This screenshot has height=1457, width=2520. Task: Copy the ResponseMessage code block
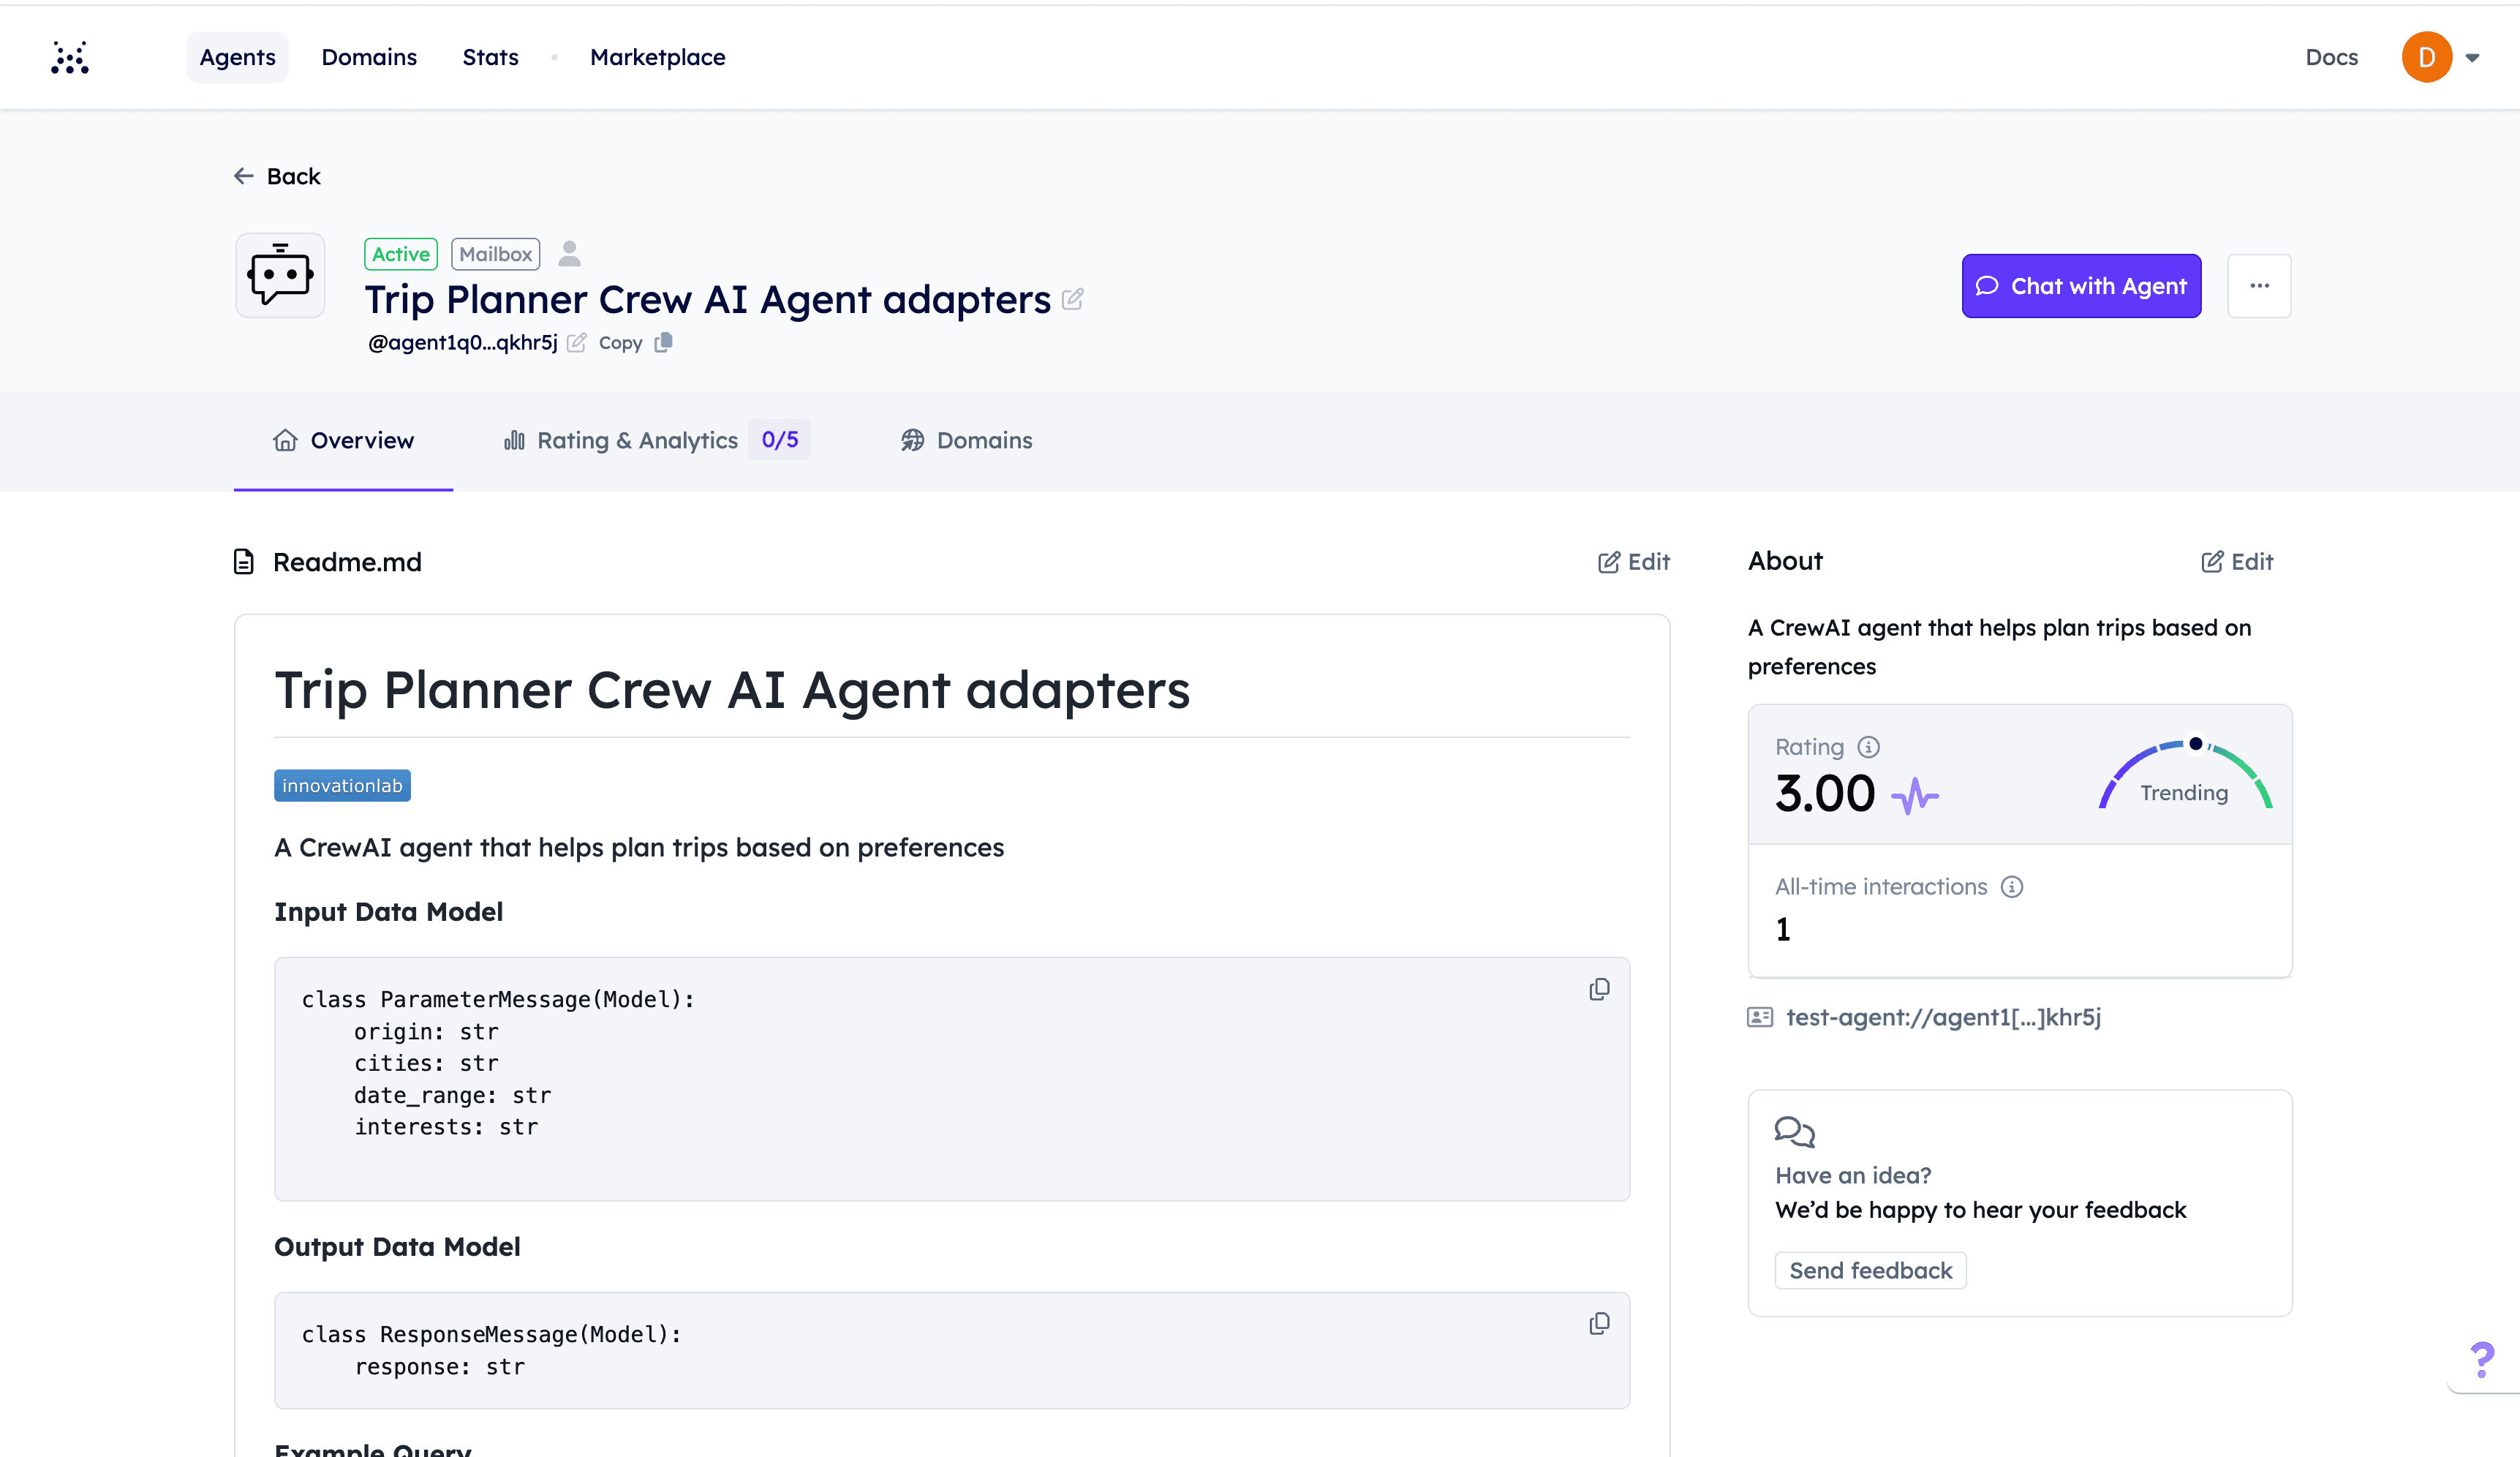1599,1324
